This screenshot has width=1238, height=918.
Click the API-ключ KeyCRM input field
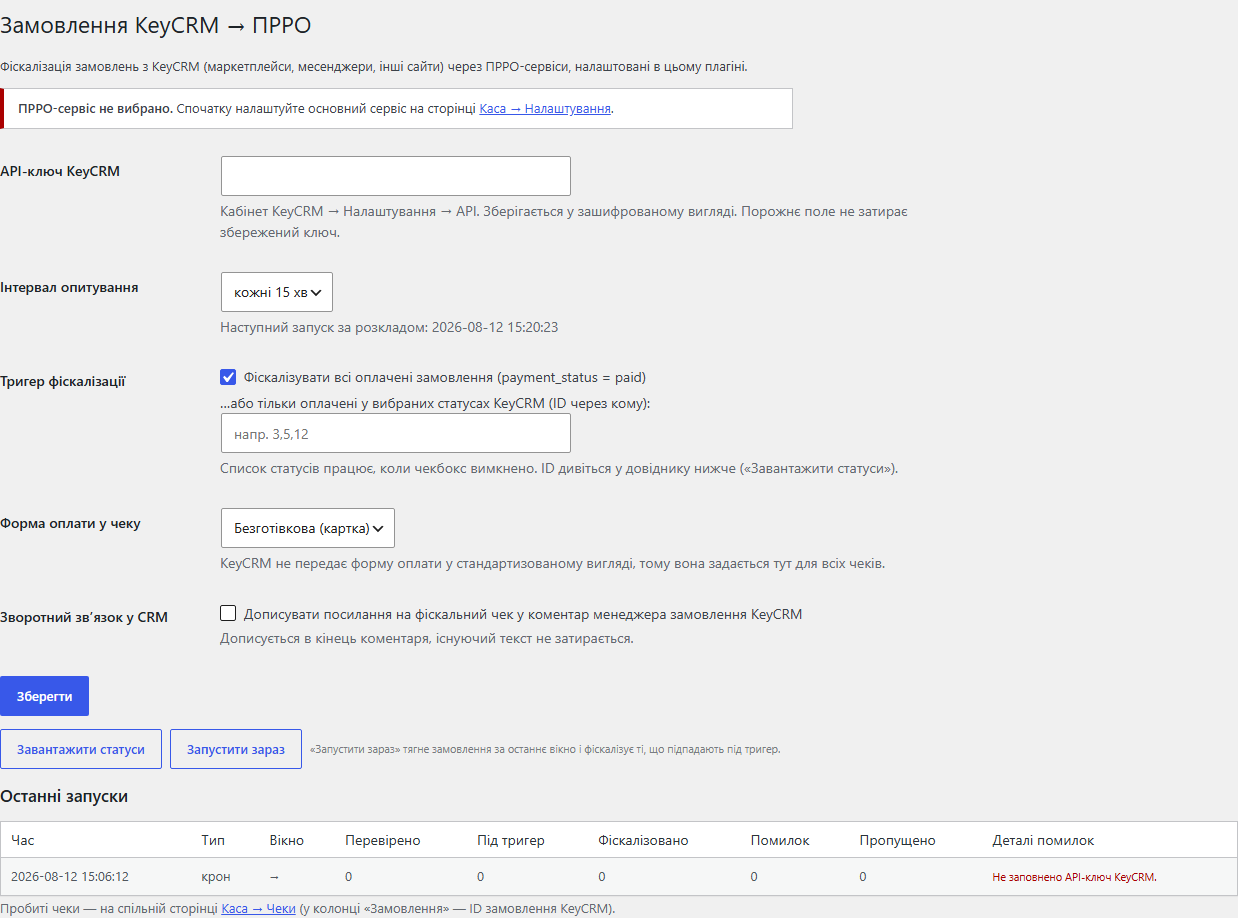(x=395, y=176)
